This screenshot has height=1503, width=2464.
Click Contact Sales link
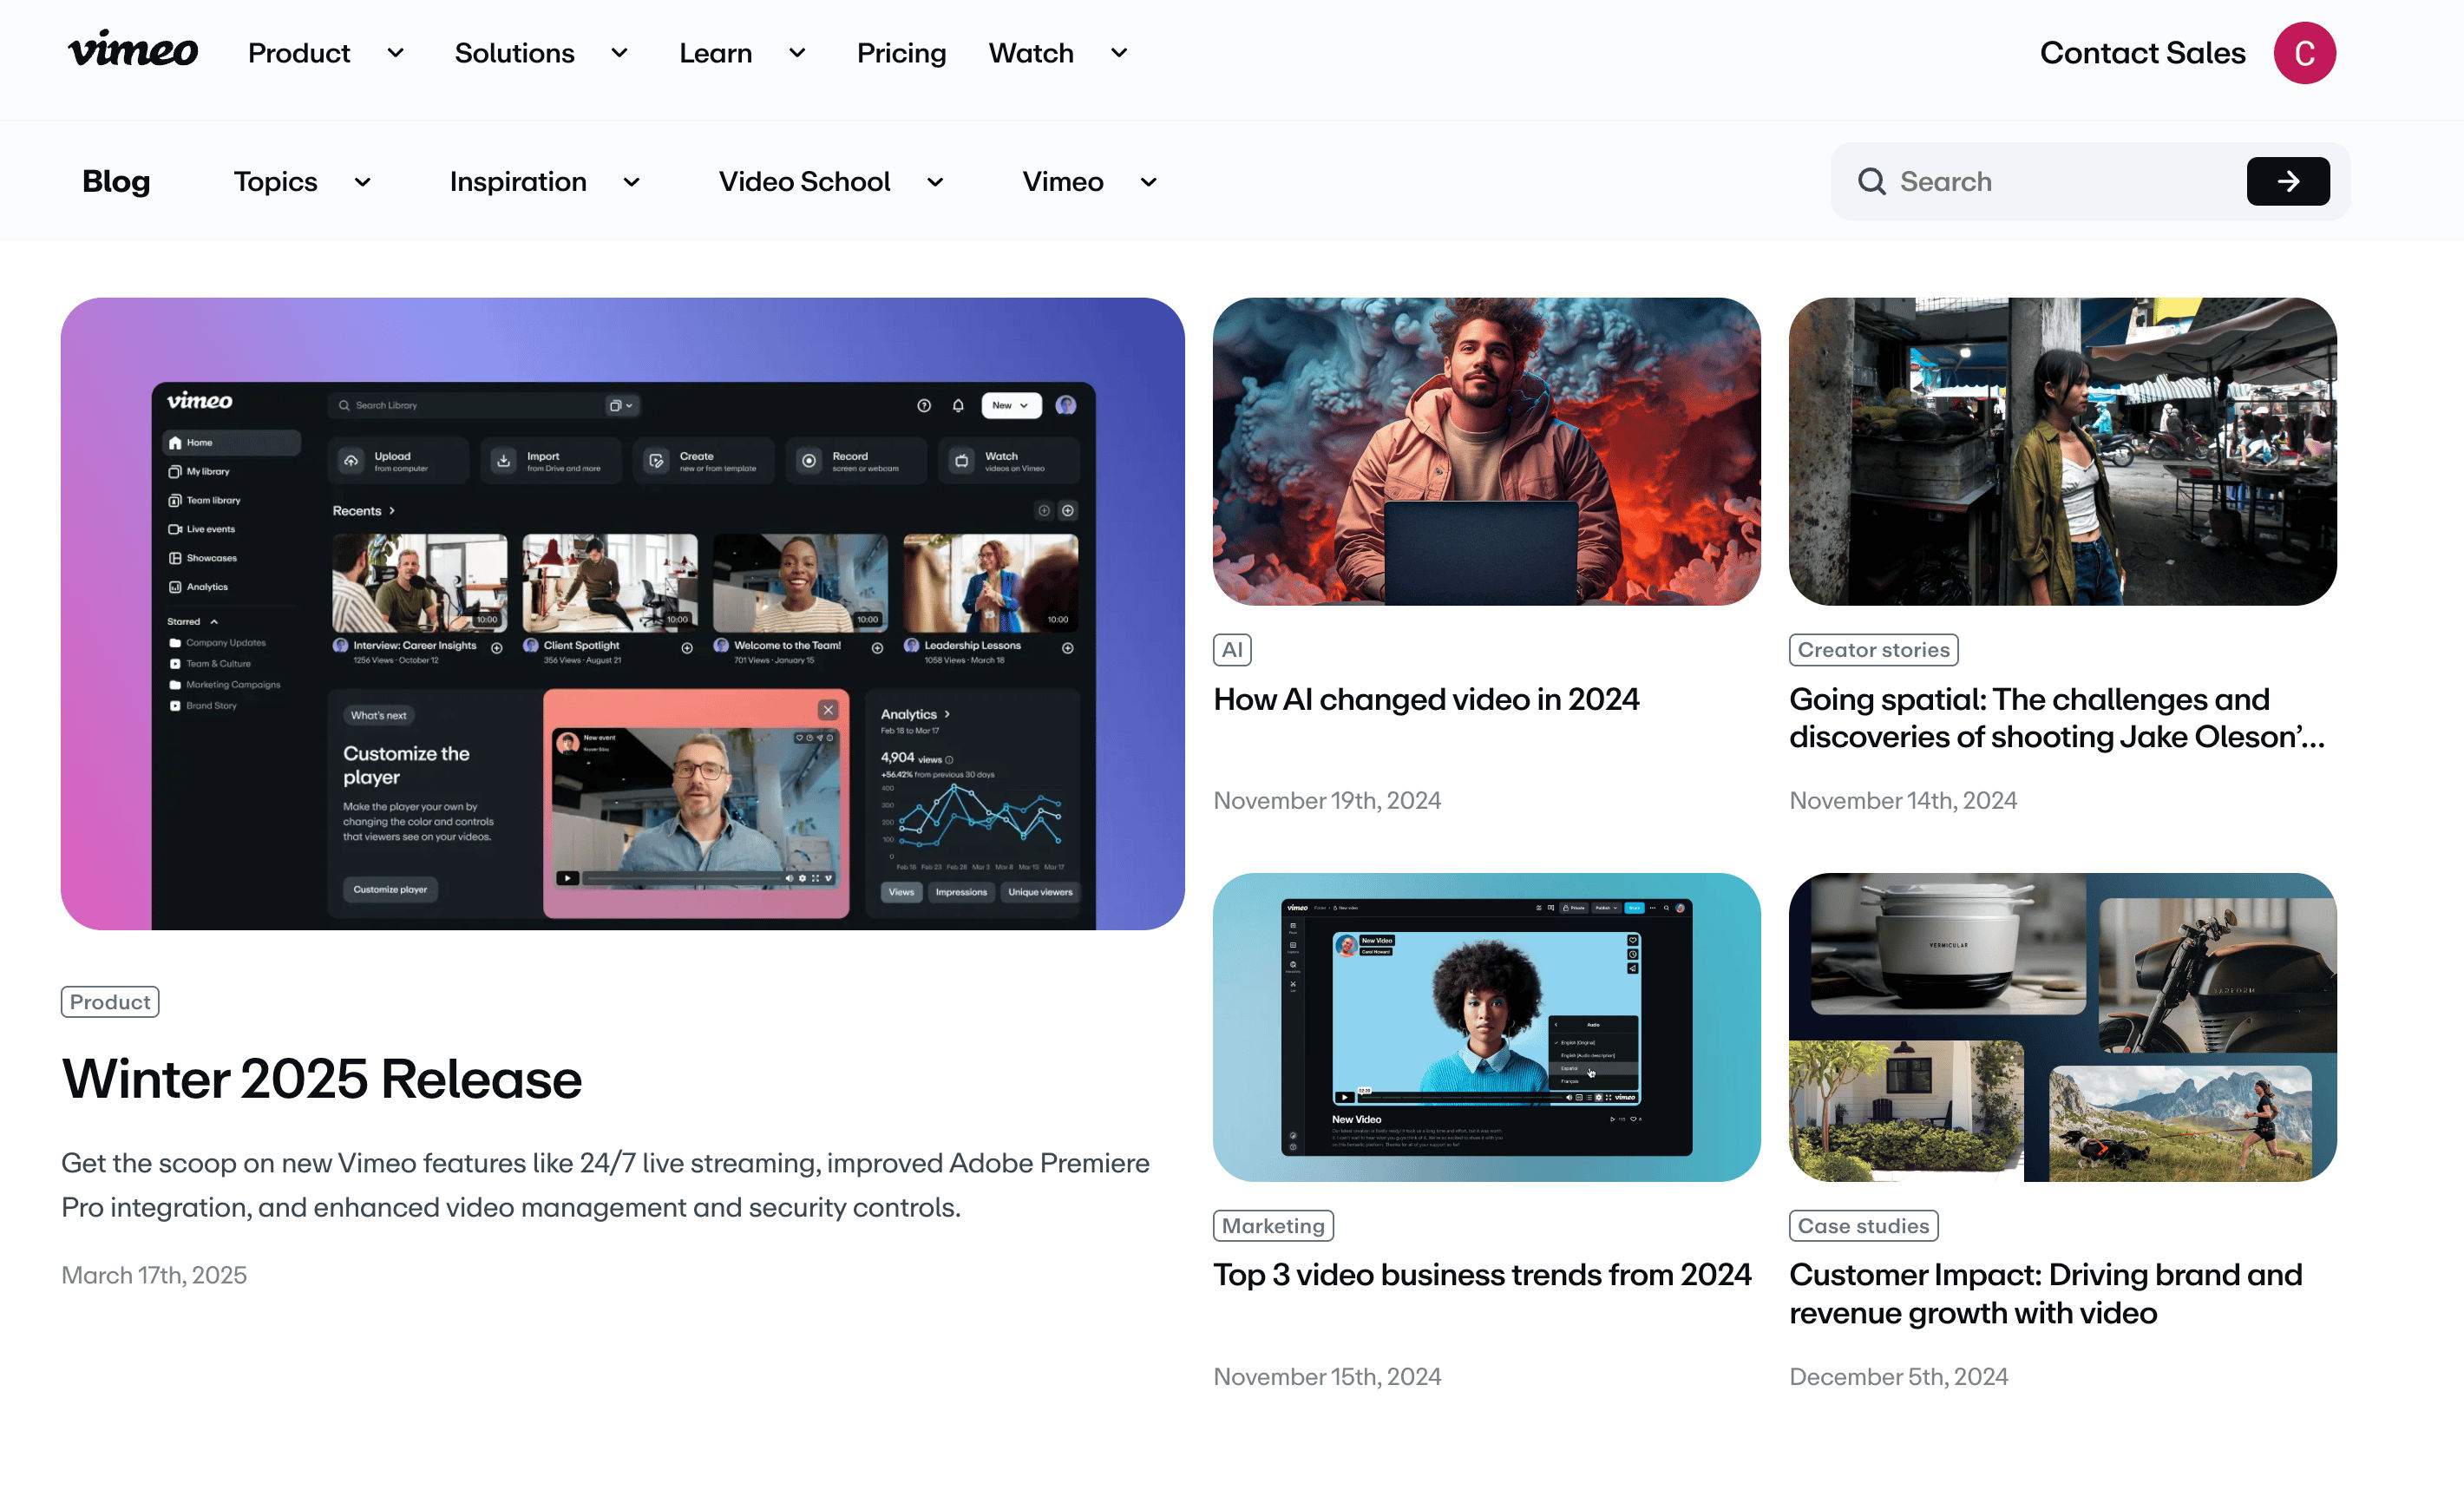2141,53
